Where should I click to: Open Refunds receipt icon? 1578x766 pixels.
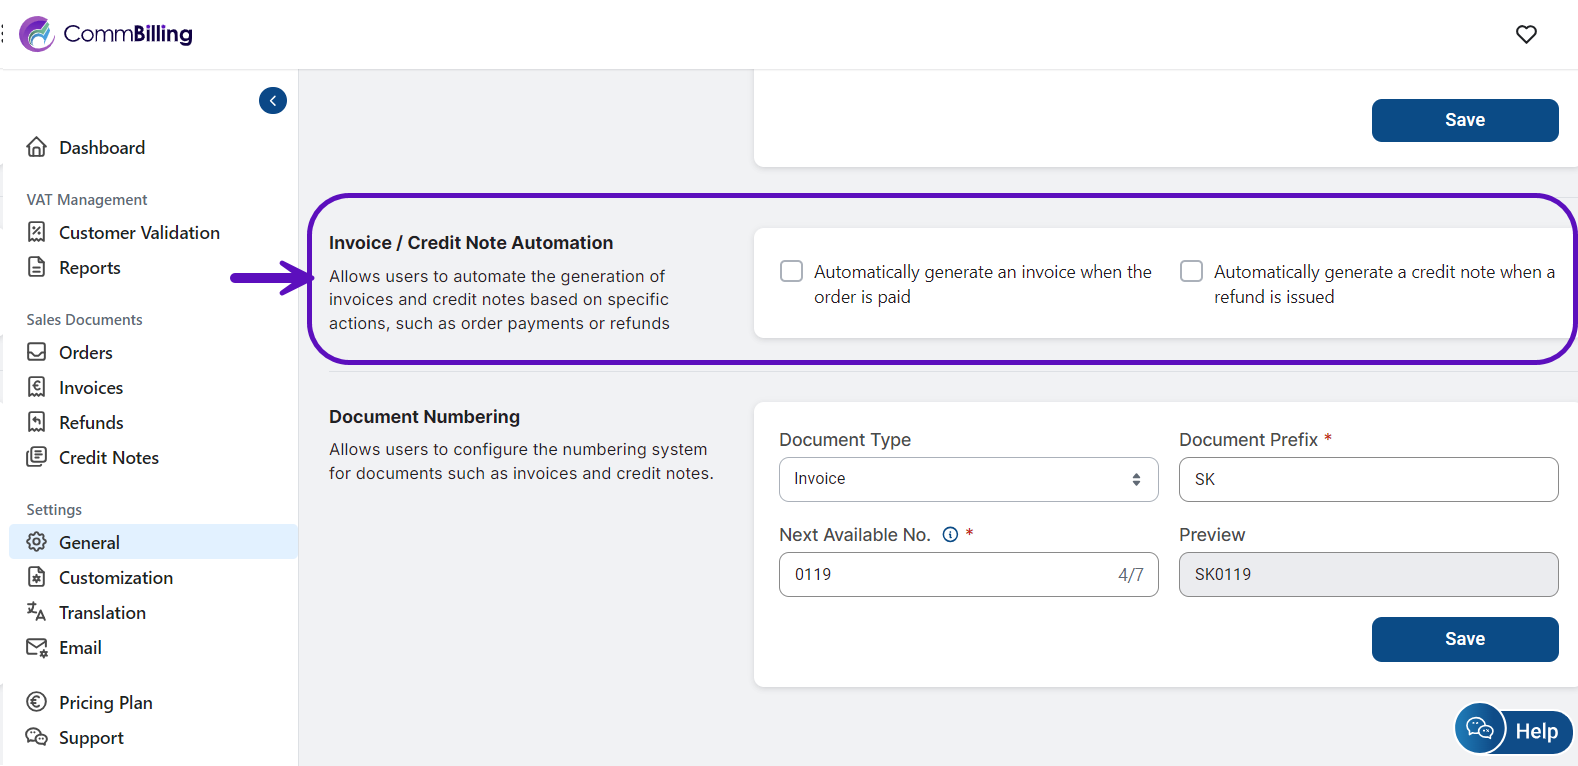[37, 422]
